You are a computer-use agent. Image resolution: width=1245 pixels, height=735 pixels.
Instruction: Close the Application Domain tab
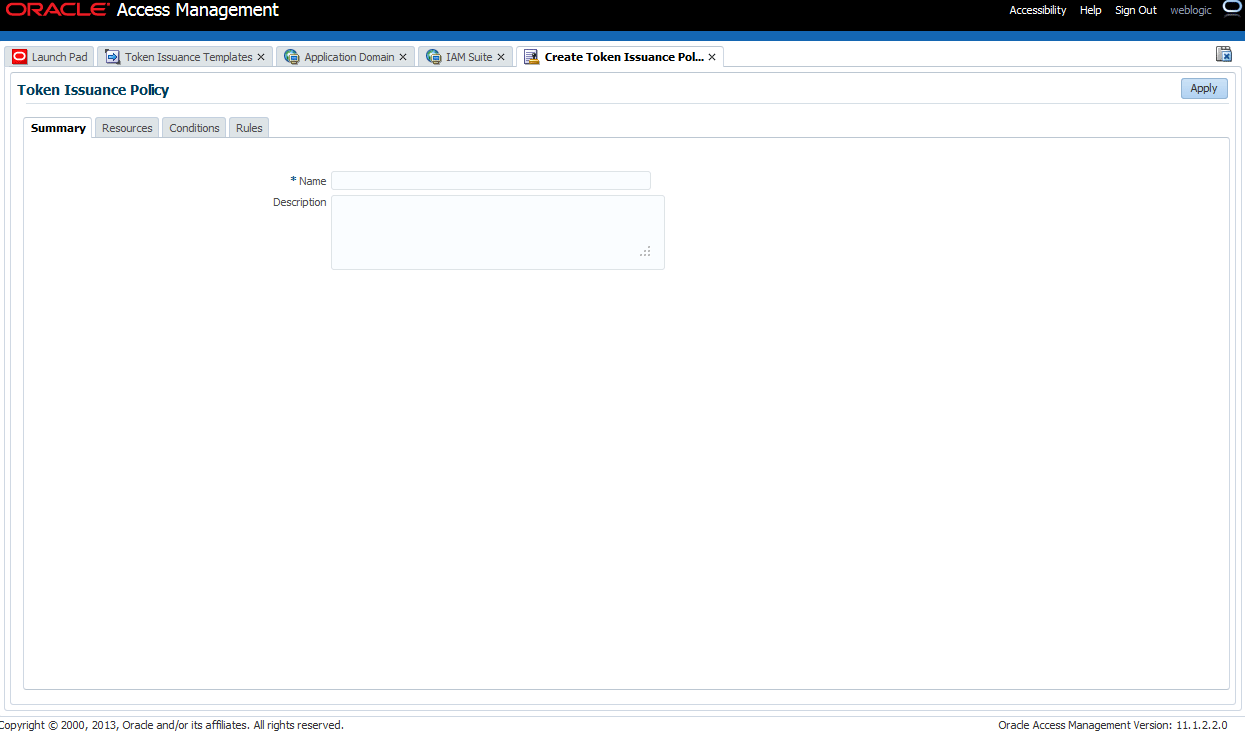(403, 57)
